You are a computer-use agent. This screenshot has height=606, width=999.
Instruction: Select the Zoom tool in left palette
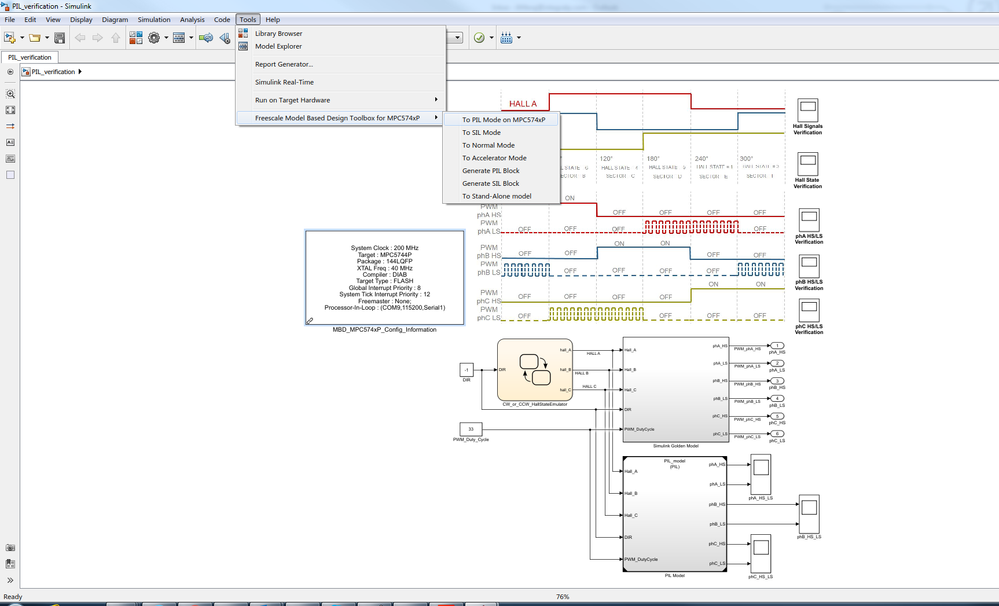(10, 94)
